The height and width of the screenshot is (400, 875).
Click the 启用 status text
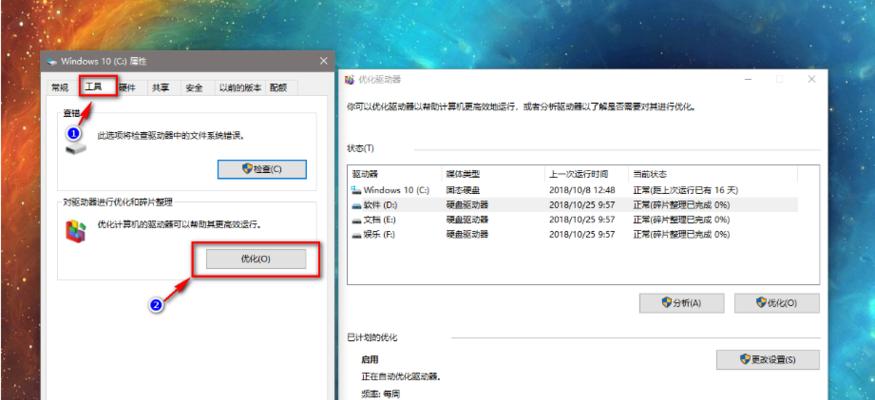[369, 360]
